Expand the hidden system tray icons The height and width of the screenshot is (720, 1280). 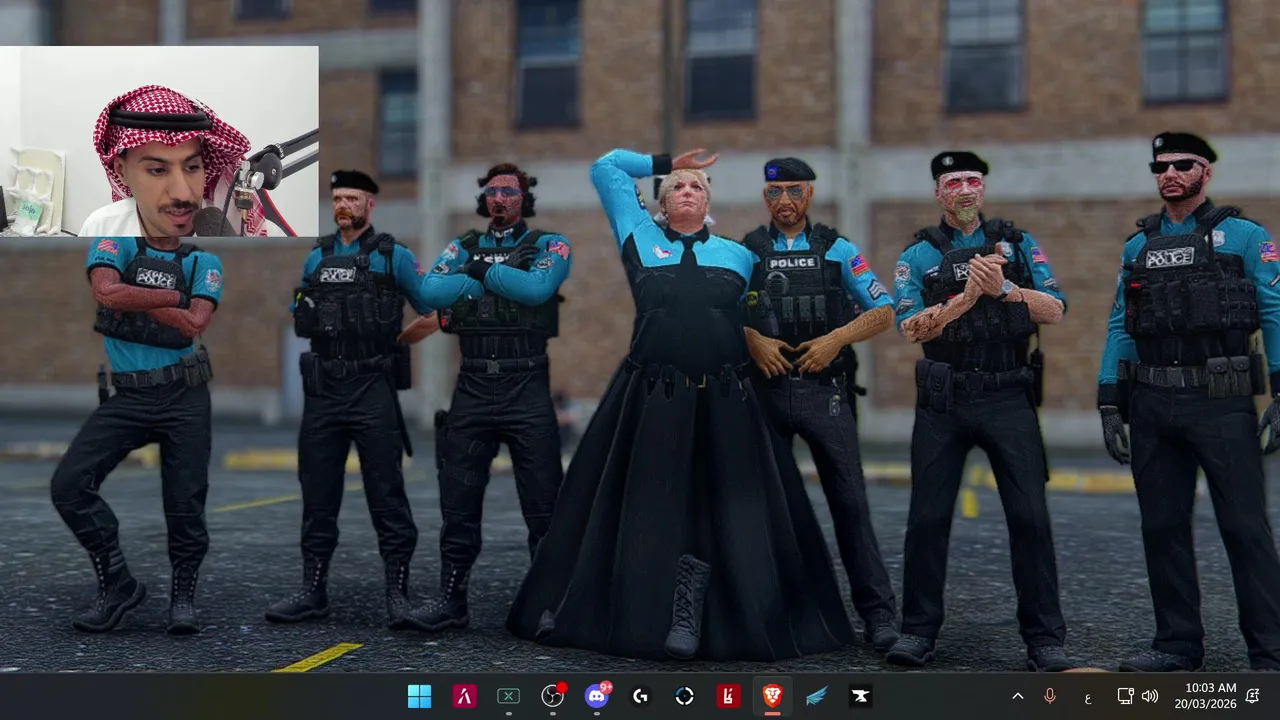point(1018,696)
